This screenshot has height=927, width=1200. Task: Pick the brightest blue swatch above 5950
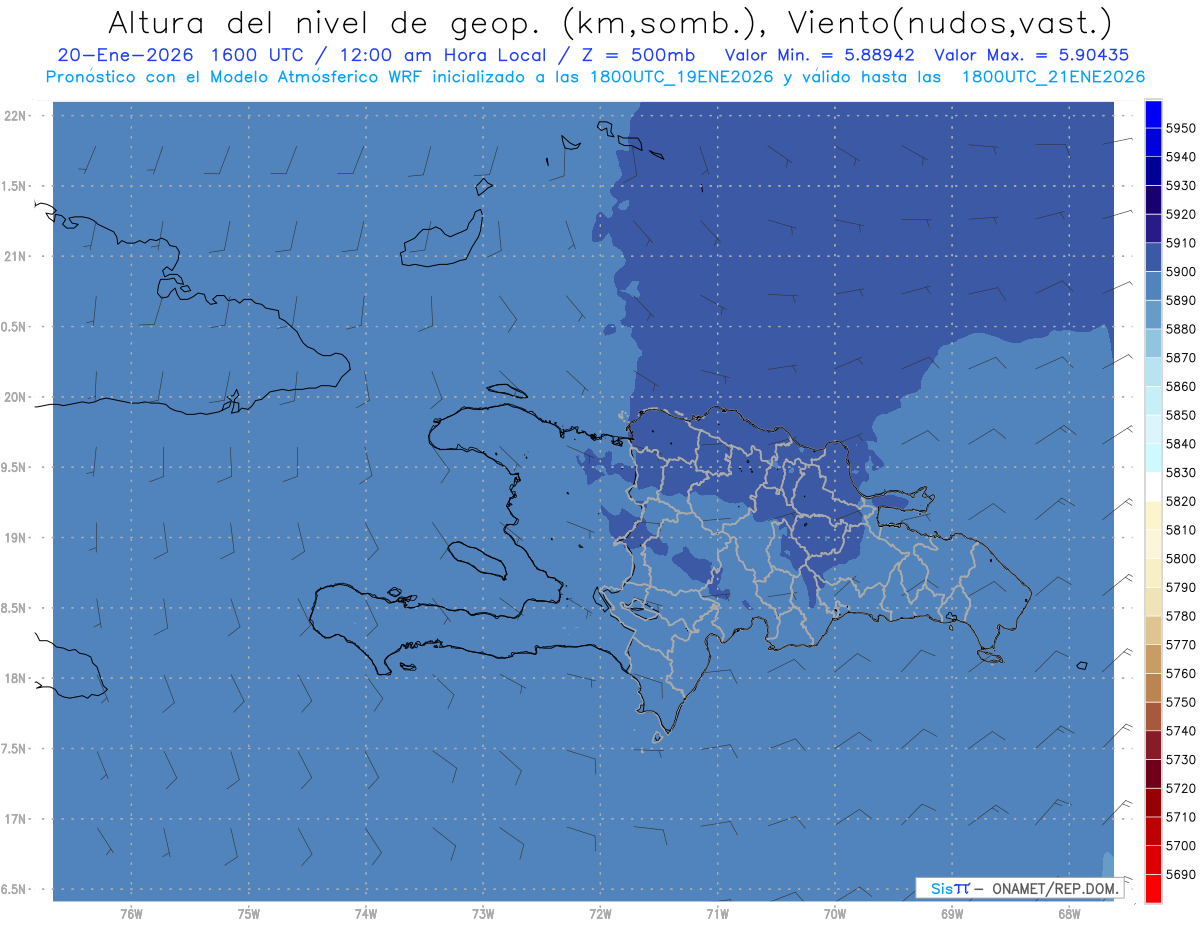tap(1153, 113)
